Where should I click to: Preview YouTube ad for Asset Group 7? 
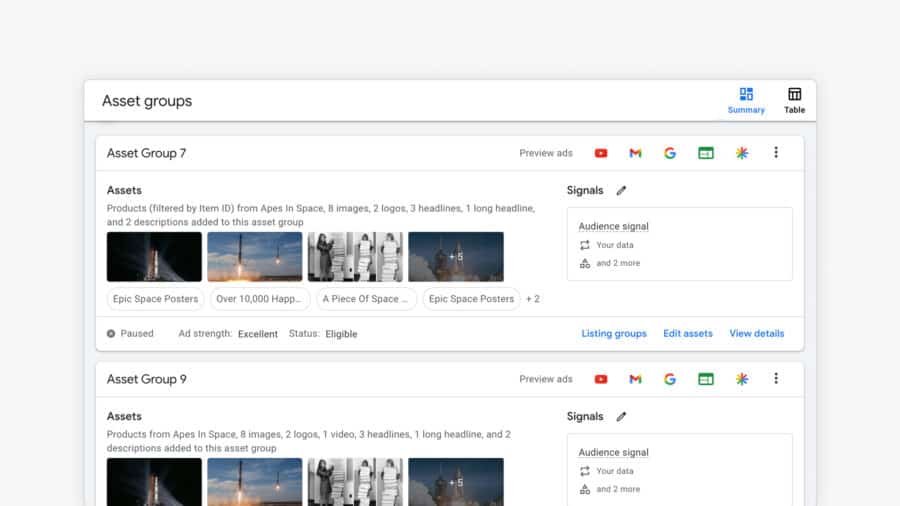tap(601, 153)
